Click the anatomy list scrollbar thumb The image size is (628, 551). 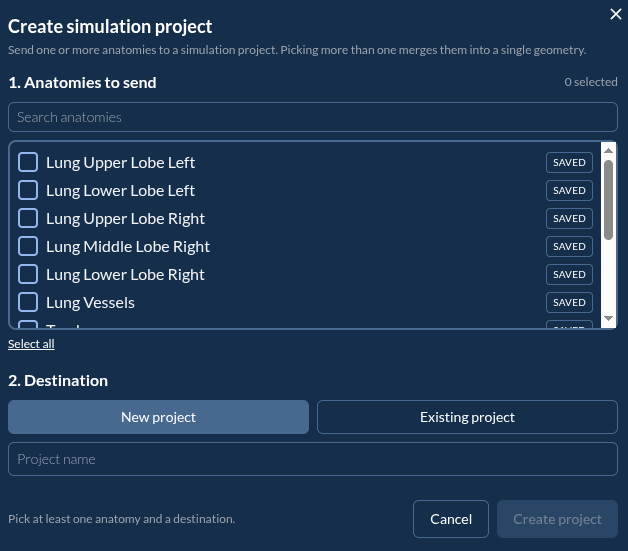[x=608, y=200]
